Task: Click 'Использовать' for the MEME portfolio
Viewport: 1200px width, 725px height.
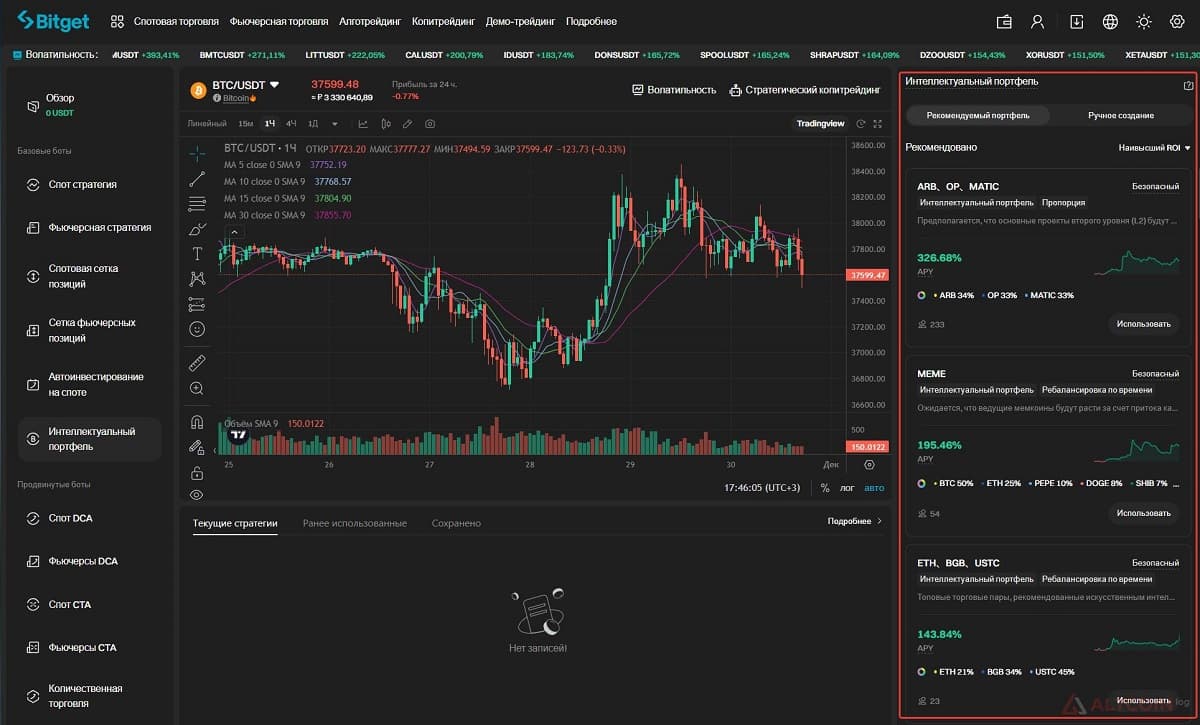Action: pos(1143,513)
